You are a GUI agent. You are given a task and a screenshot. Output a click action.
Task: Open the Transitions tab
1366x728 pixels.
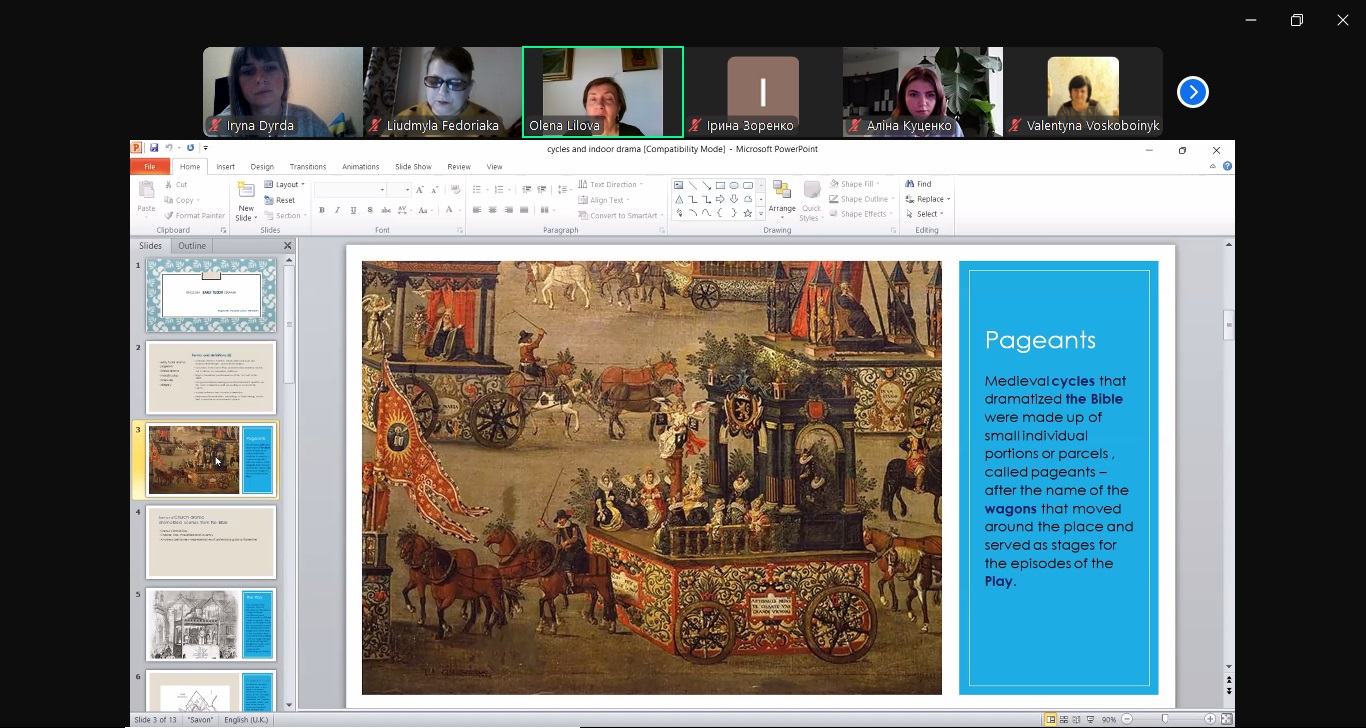point(308,167)
